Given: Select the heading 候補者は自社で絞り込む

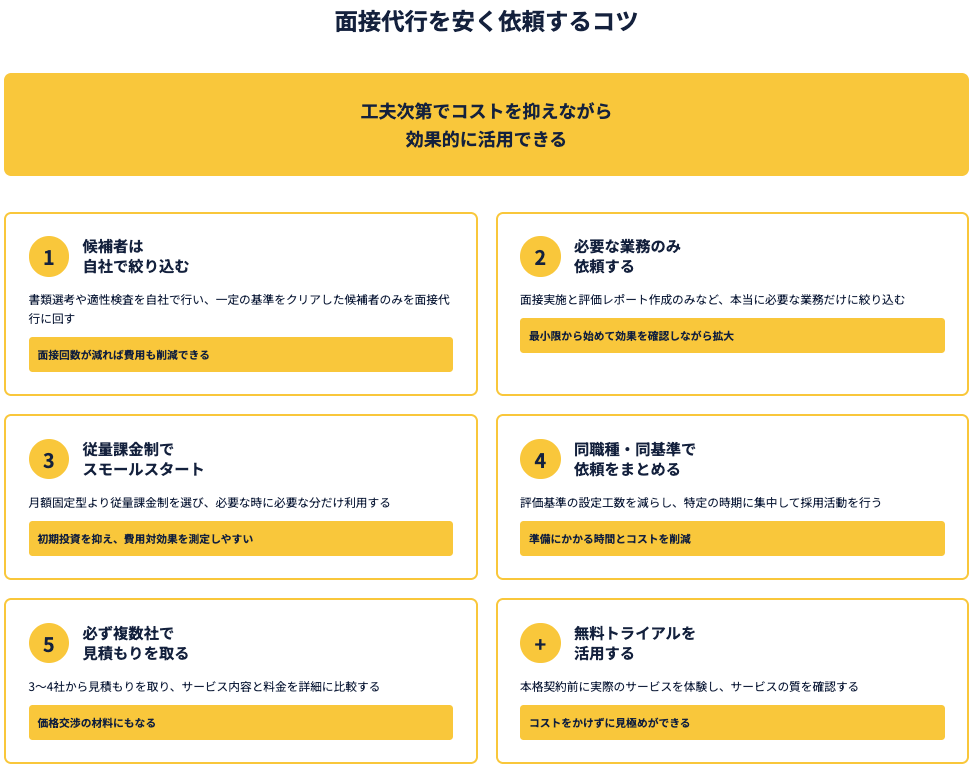Looking at the screenshot, I should (x=135, y=257).
